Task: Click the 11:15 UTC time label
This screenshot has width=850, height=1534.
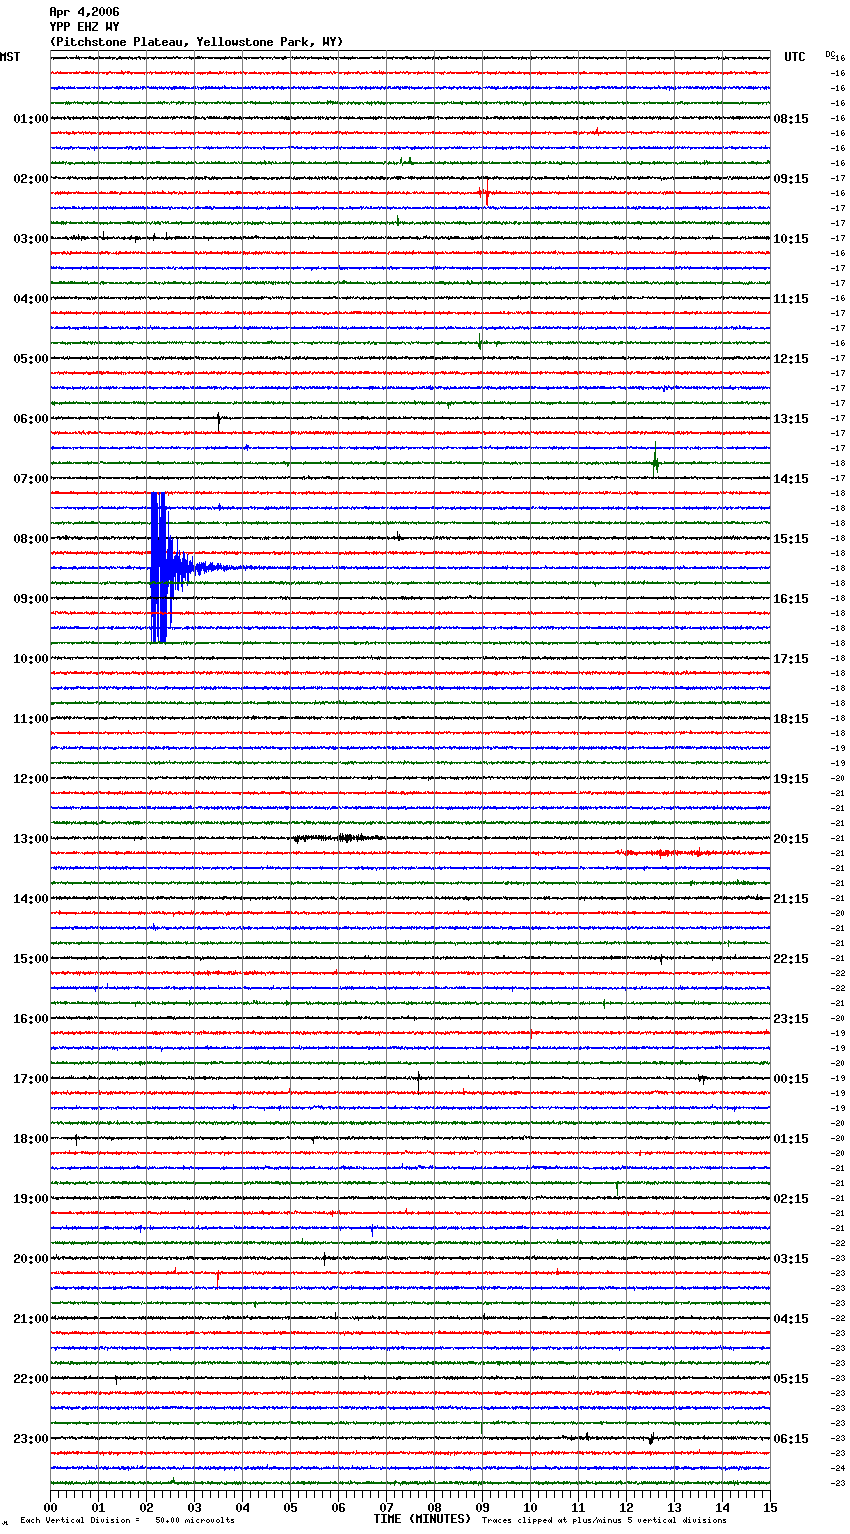Action: 791,299
